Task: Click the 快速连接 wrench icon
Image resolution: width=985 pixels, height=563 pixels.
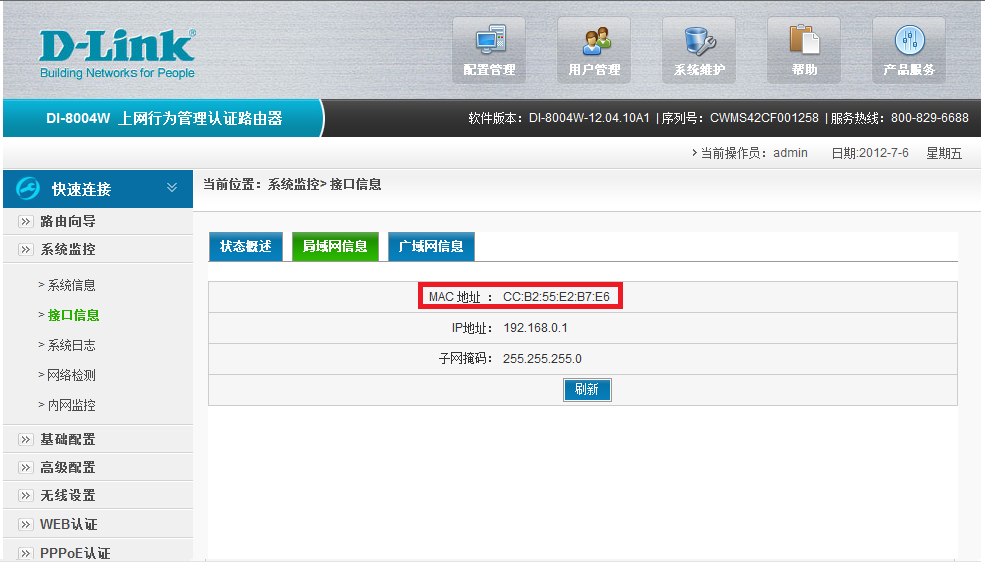Action: (28, 189)
